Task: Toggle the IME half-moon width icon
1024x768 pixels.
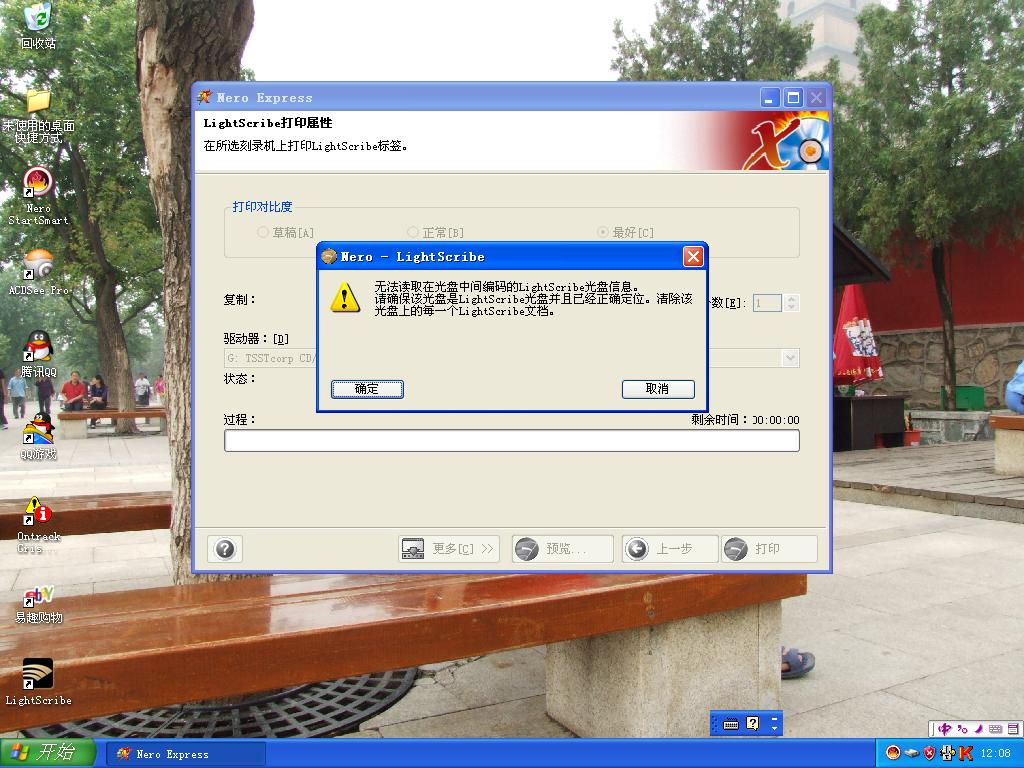Action: [x=978, y=728]
